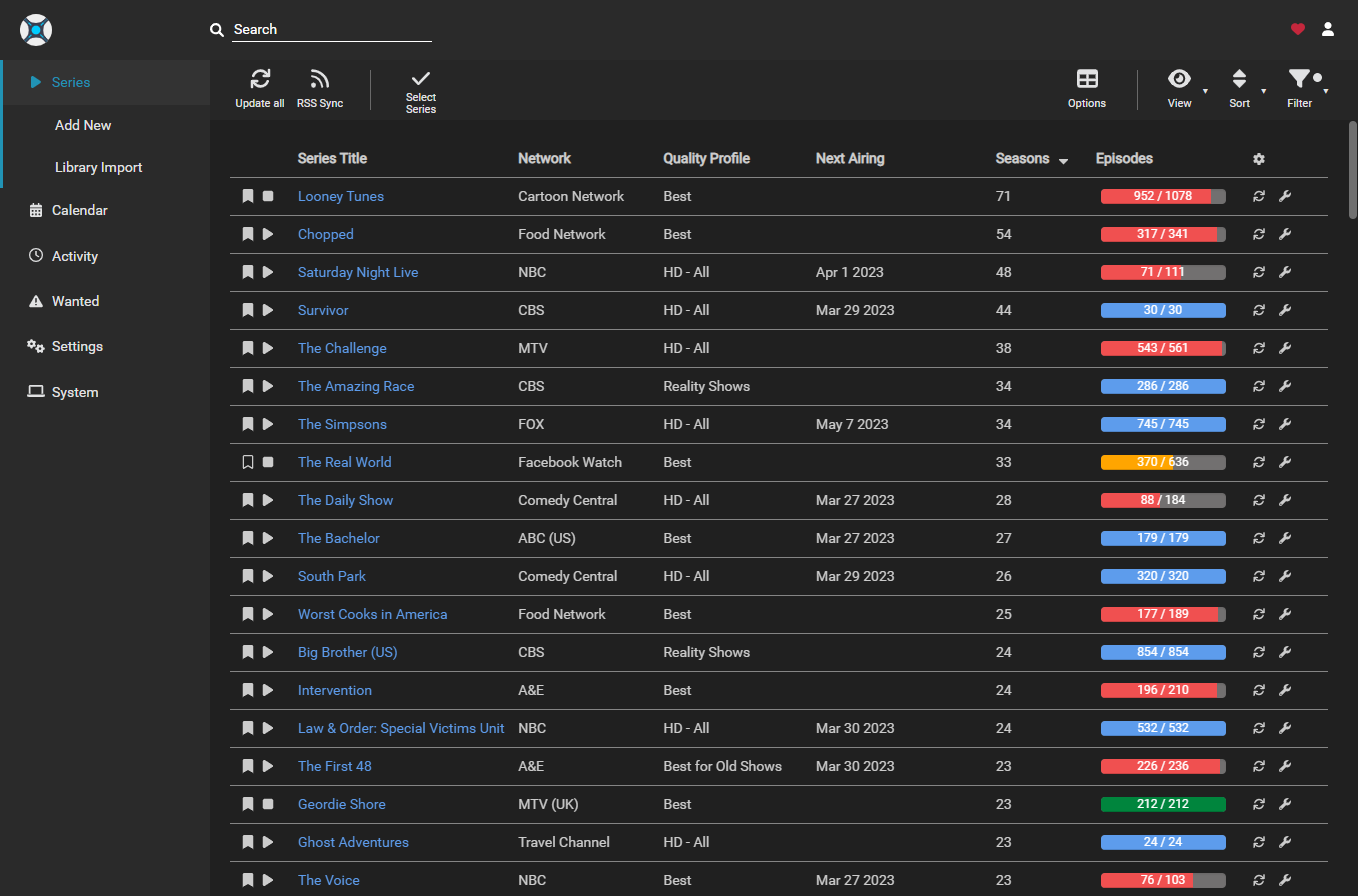The width and height of the screenshot is (1358, 896).
Task: Click the donate heart icon
Action: pyautogui.click(x=1298, y=29)
